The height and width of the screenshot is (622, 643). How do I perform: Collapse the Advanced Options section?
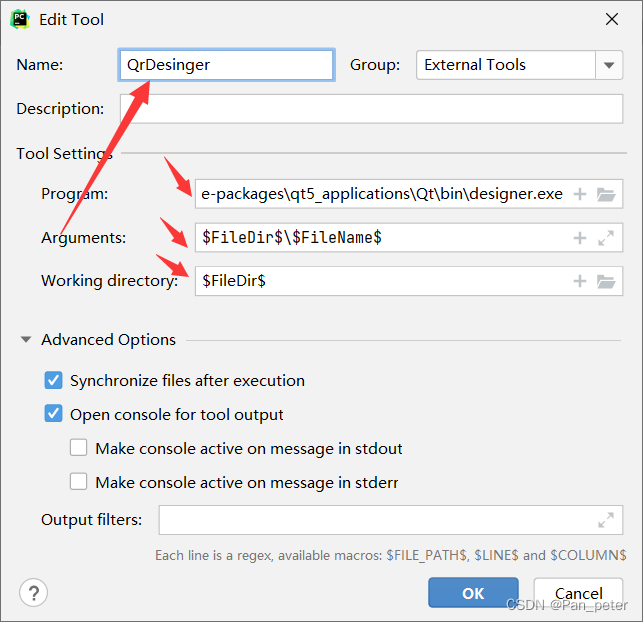click(x=26, y=339)
